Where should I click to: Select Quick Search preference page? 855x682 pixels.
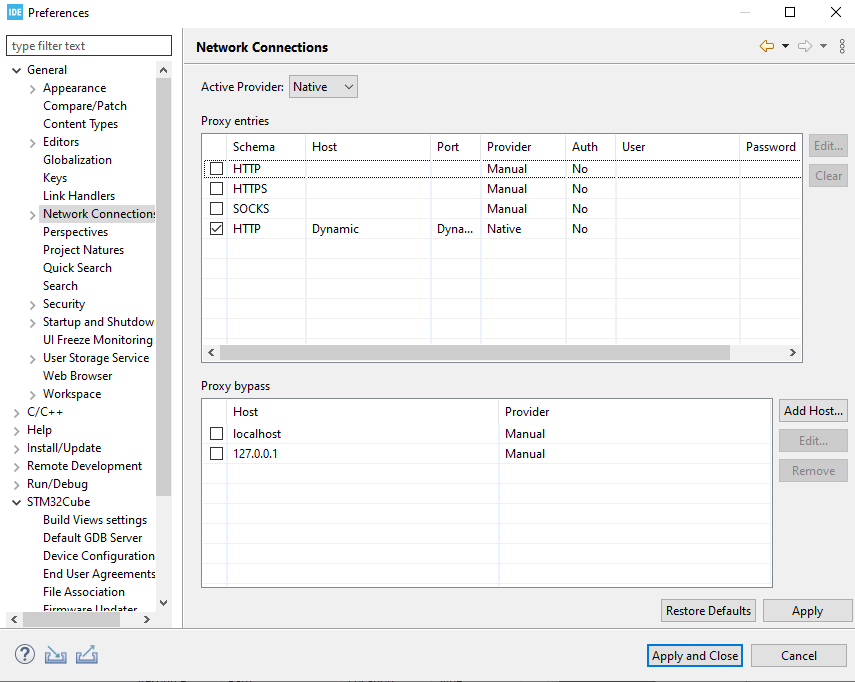coord(77,268)
